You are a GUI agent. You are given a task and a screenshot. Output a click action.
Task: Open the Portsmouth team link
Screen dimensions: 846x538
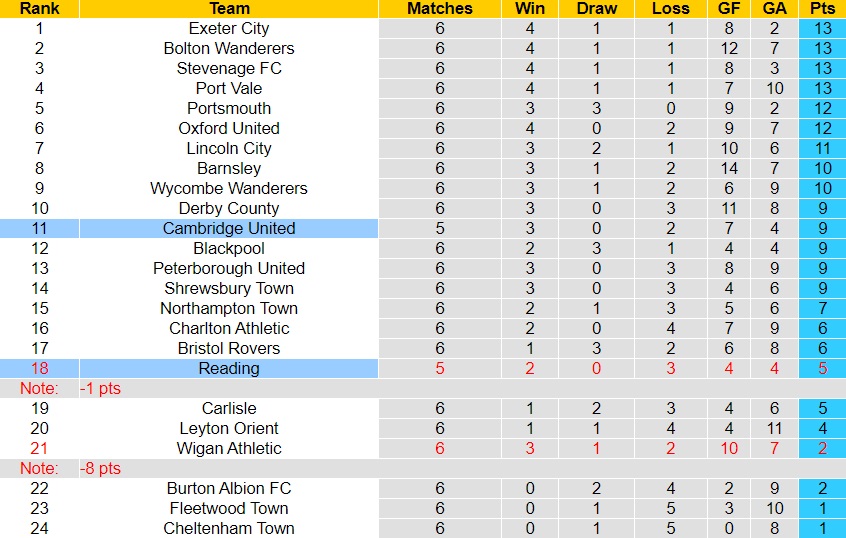(x=229, y=108)
